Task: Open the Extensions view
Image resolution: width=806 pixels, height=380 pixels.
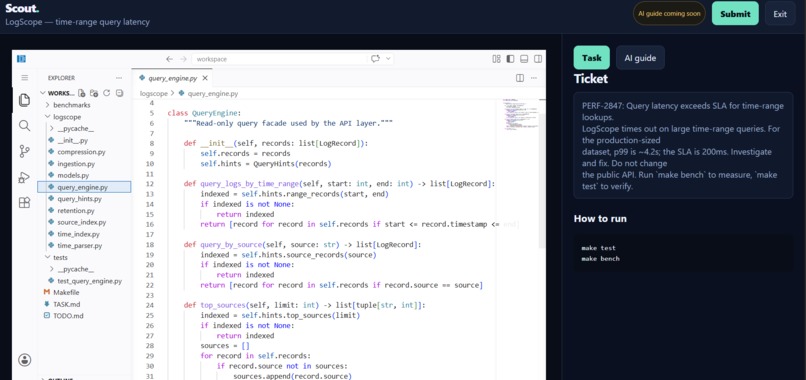Action: coord(24,203)
